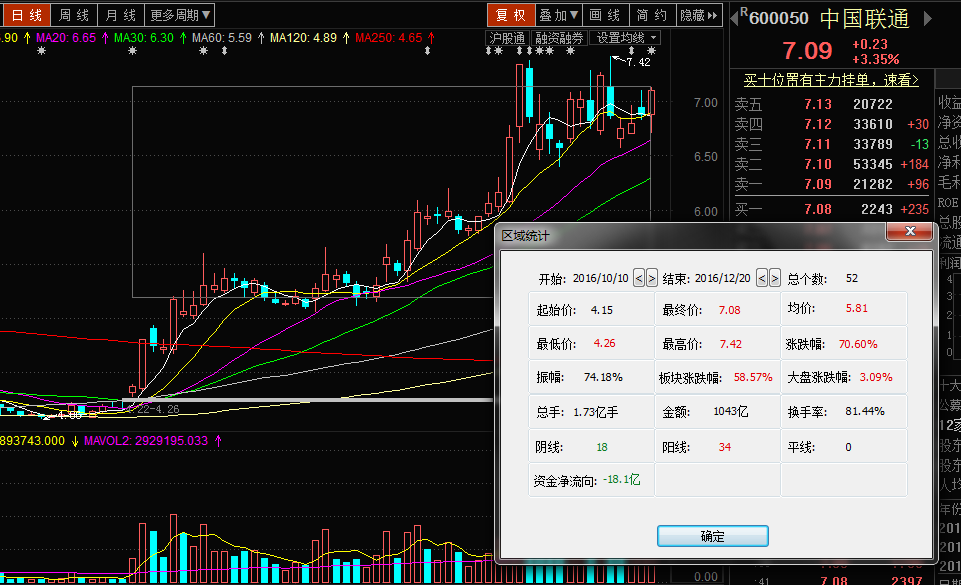
Task: Select the 卖二 ask price 7.10
Action: click(818, 164)
